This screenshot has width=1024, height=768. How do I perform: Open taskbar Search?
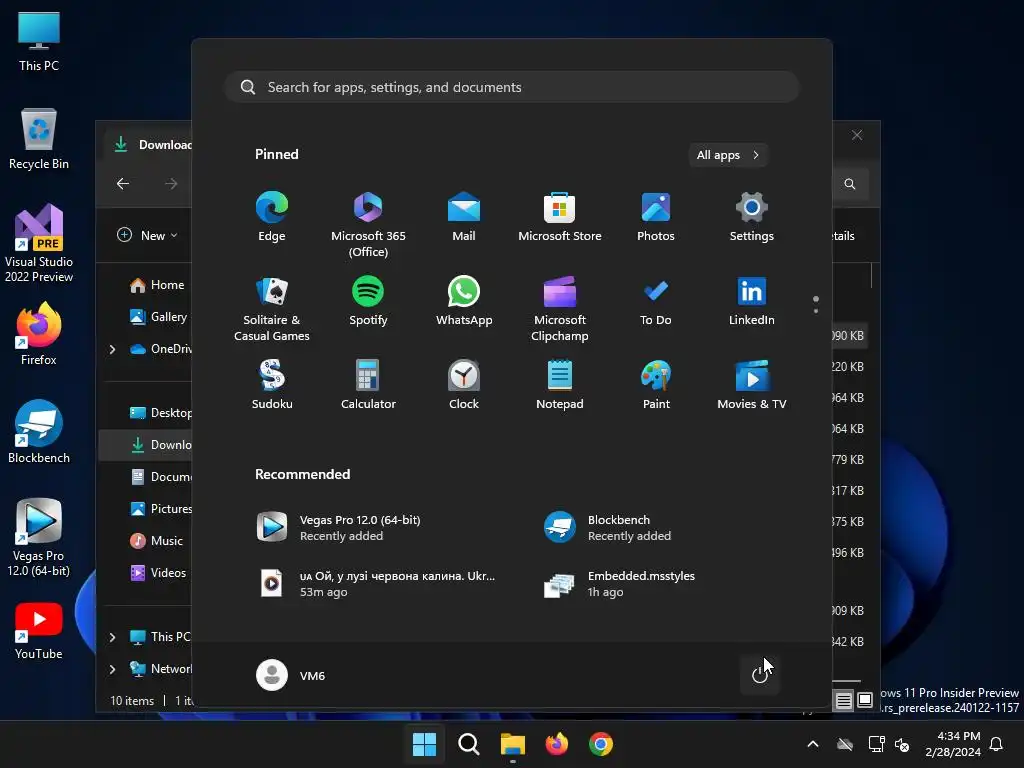tap(468, 744)
